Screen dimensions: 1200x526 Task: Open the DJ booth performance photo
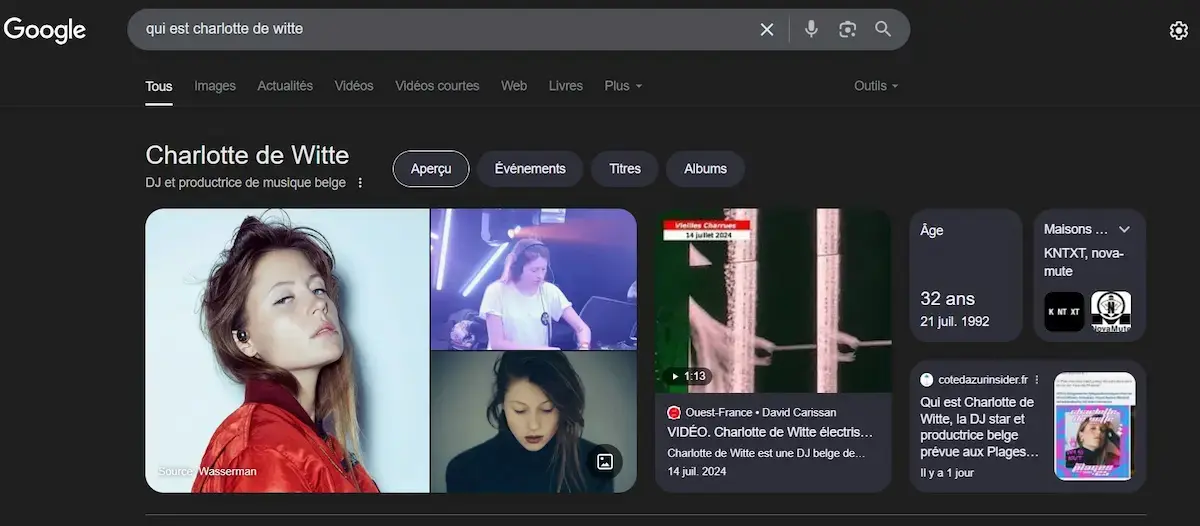click(x=534, y=279)
